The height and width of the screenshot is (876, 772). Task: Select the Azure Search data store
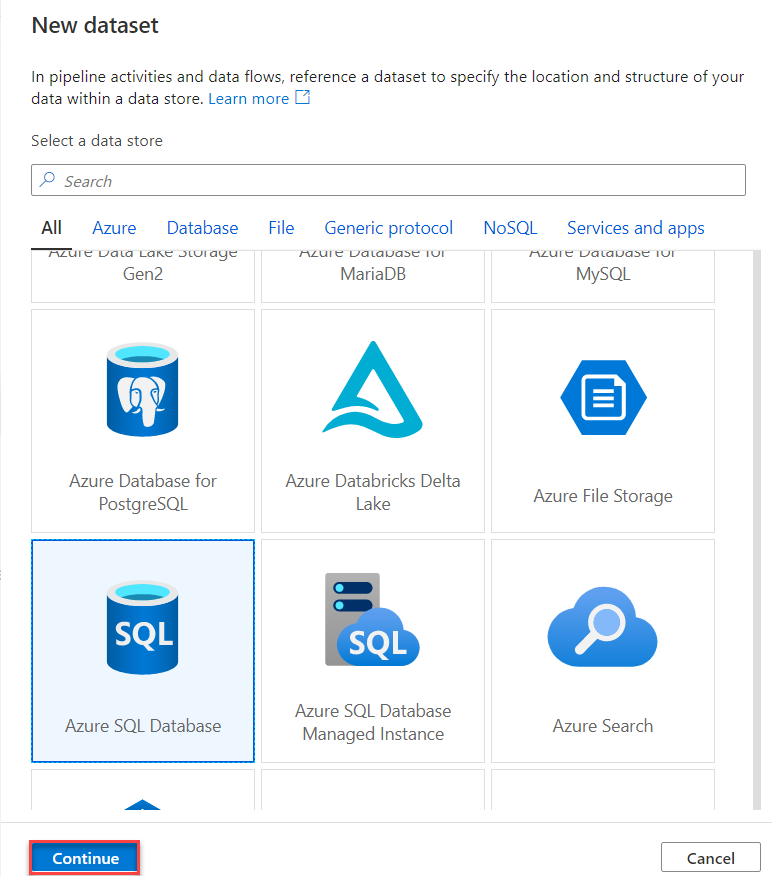tap(602, 650)
